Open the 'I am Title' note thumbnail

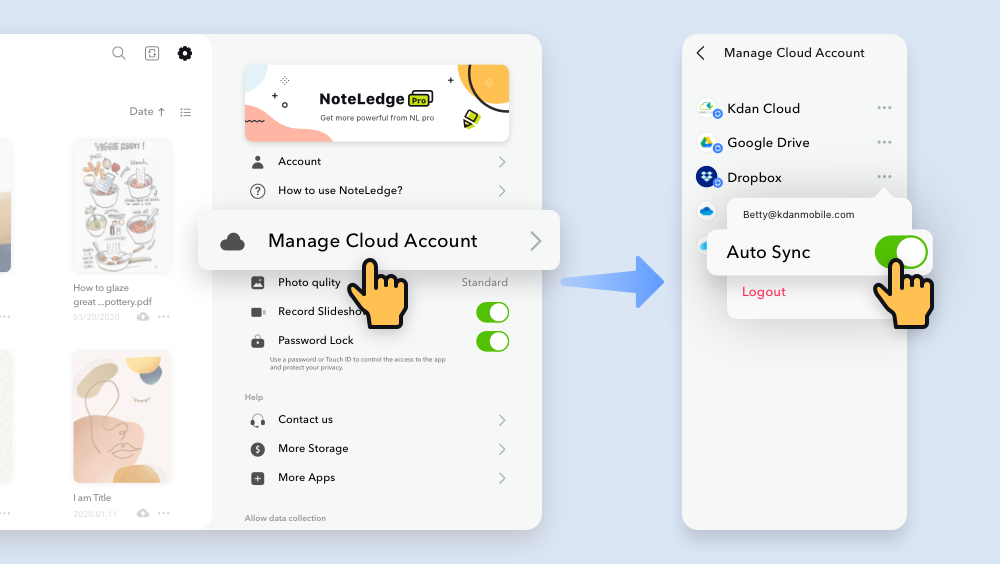pos(122,417)
